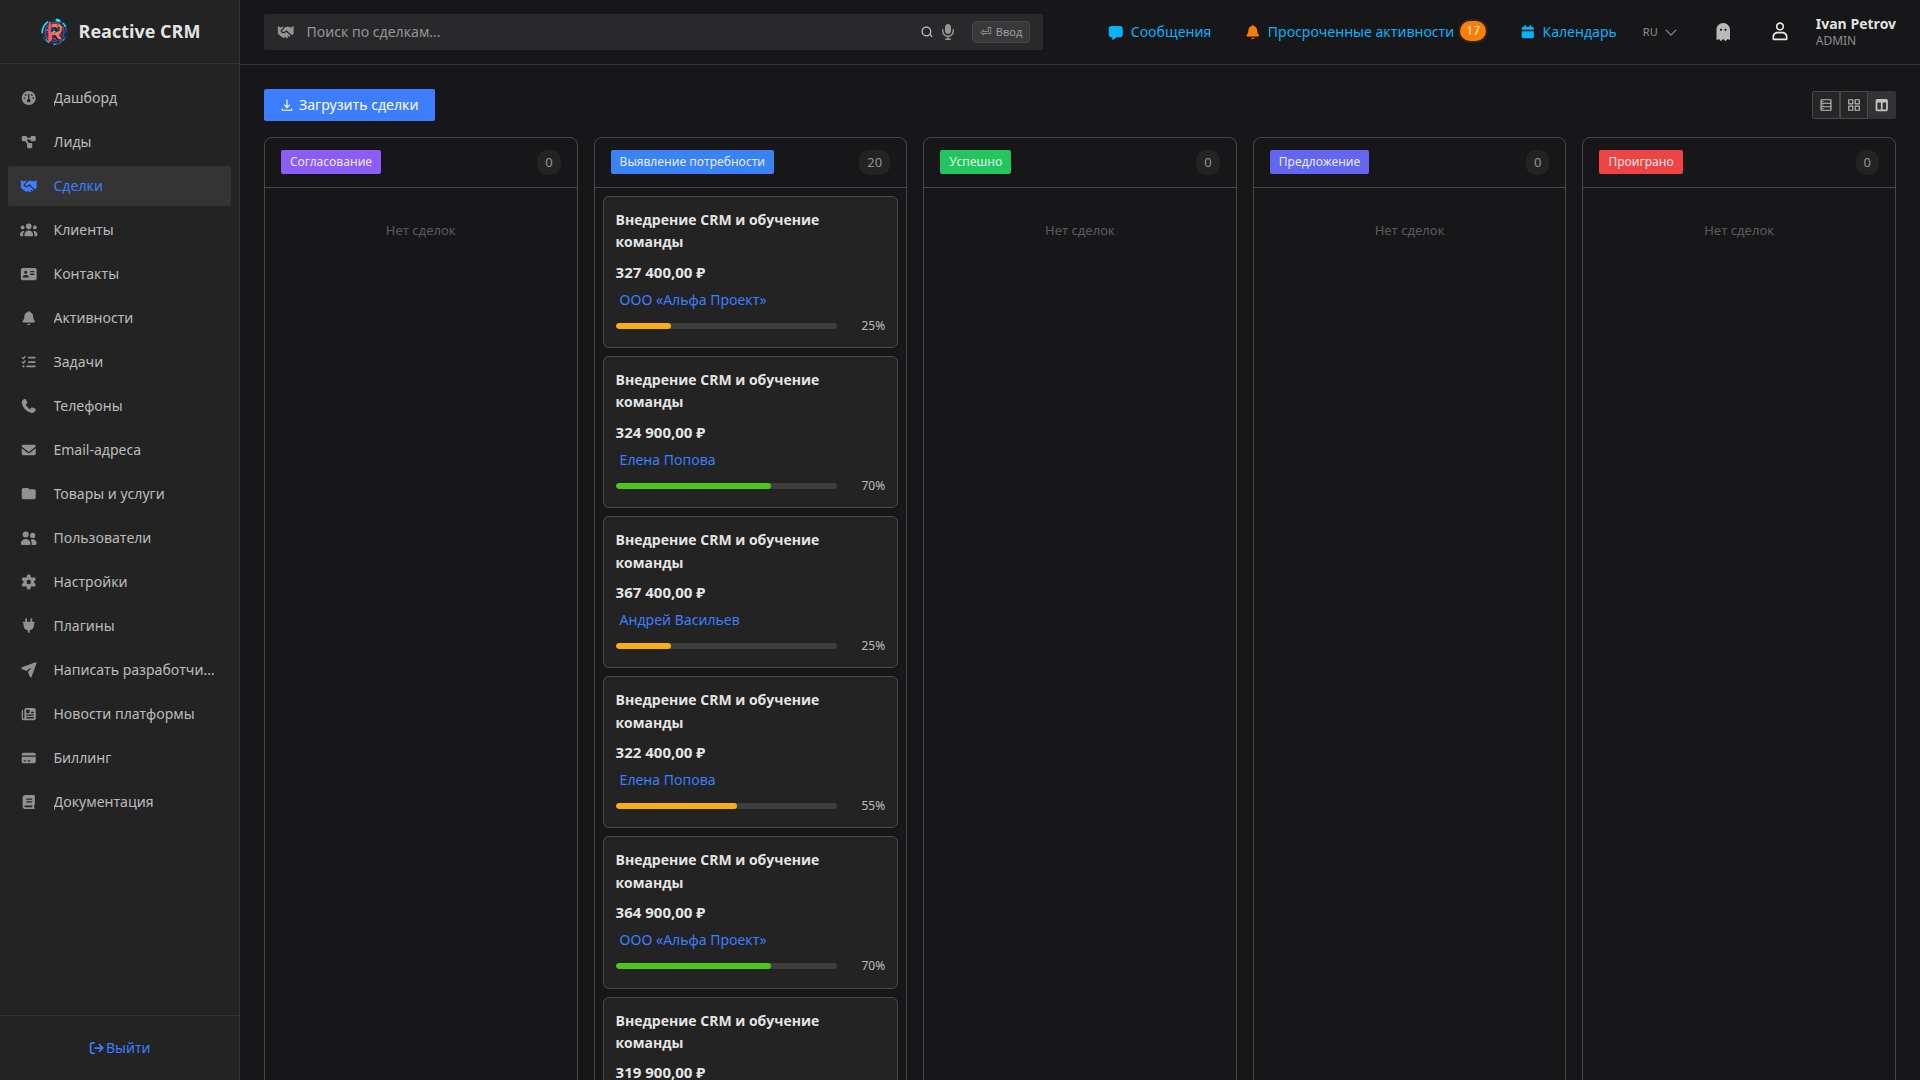Image resolution: width=1920 pixels, height=1080 pixels.
Task: Click the Настройки gear icon
Action: pyautogui.click(x=29, y=582)
